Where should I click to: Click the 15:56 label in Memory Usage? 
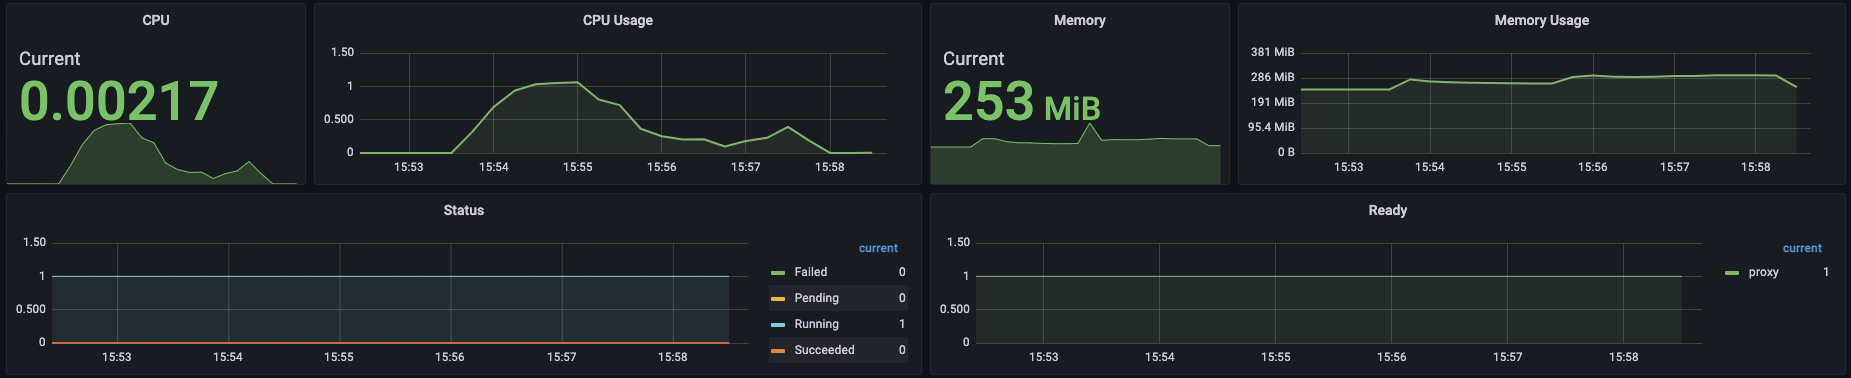click(x=1593, y=167)
